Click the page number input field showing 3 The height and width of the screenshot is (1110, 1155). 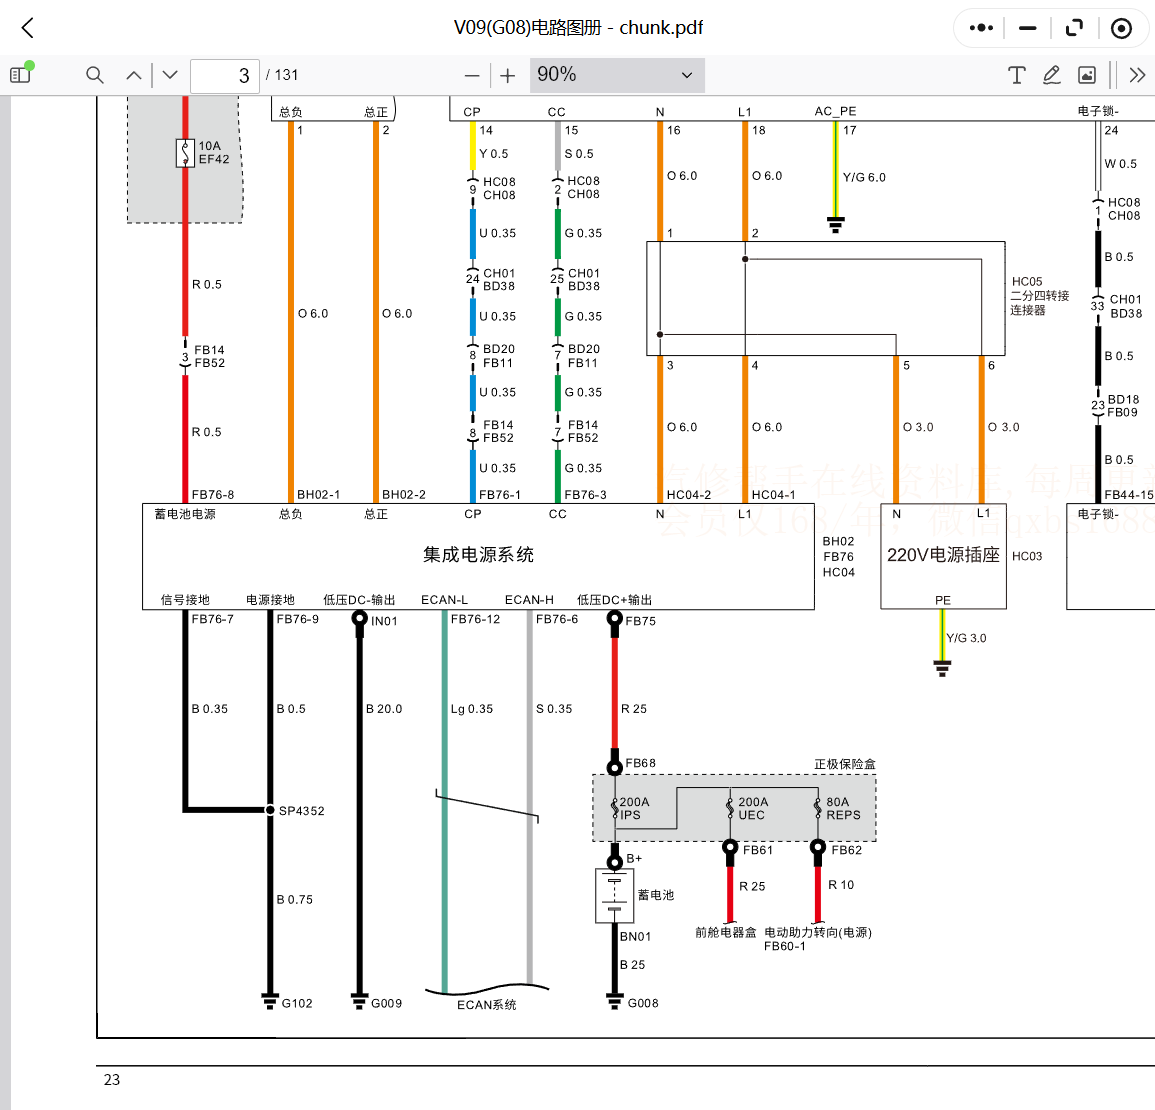point(224,75)
